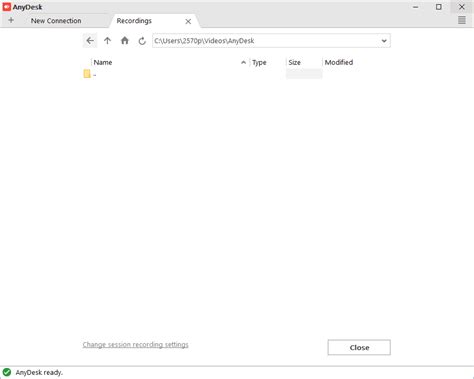Viewport: 474px width, 379px height.
Task: Open the home folder icon
Action: (125, 41)
